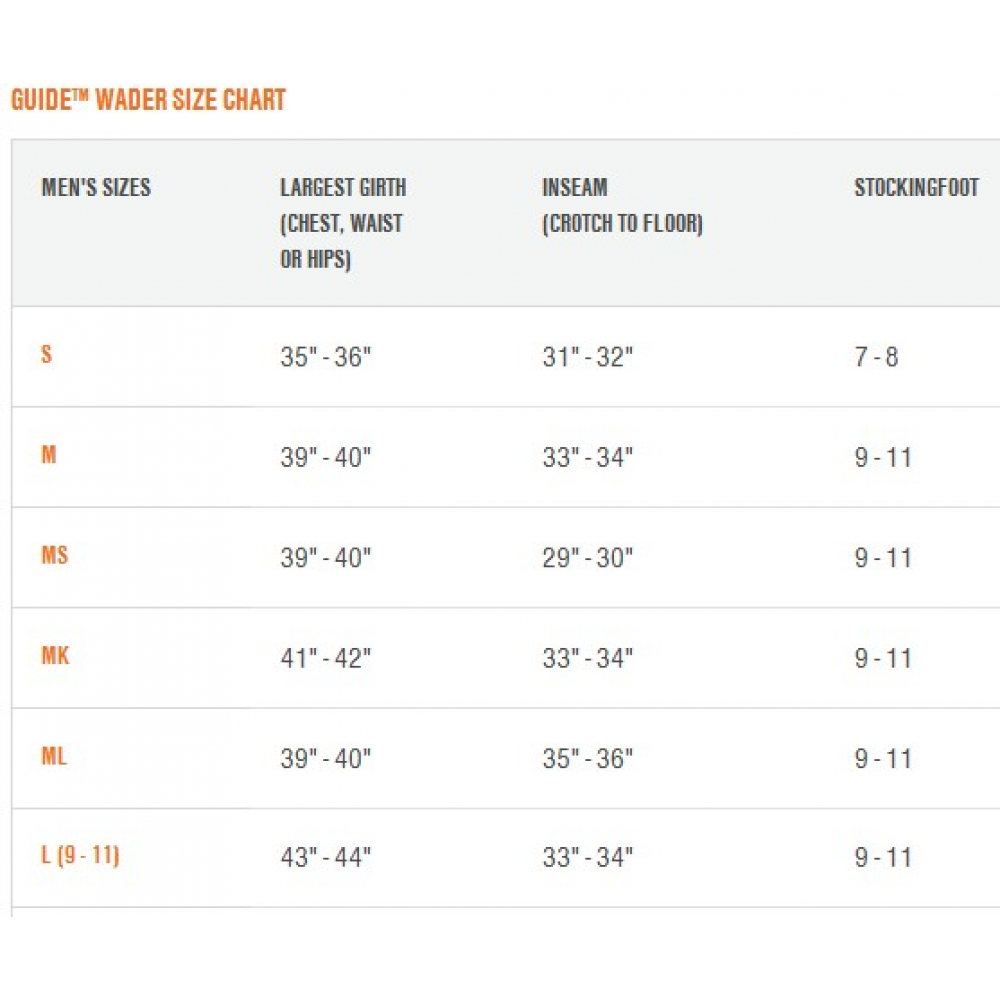The image size is (1000, 1000).
Task: Click the 35" - 36" girth cell for size S
Action: [325, 357]
